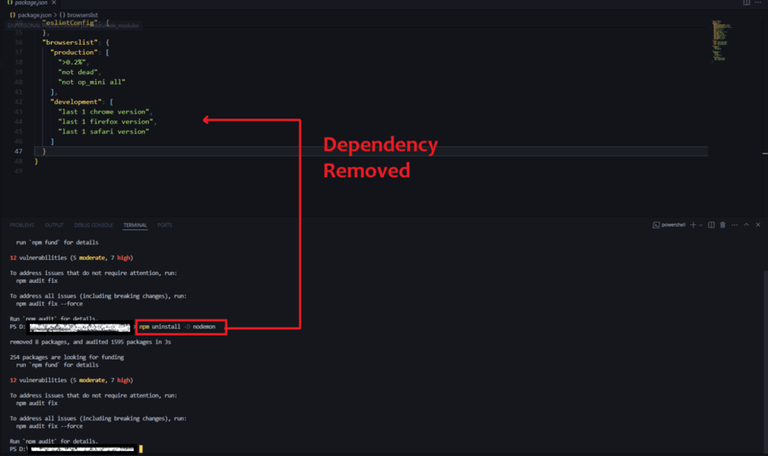Viewport: 768px width, 456px height.
Task: Open editor More Actions ellipsis menu
Action: tap(759, 3)
